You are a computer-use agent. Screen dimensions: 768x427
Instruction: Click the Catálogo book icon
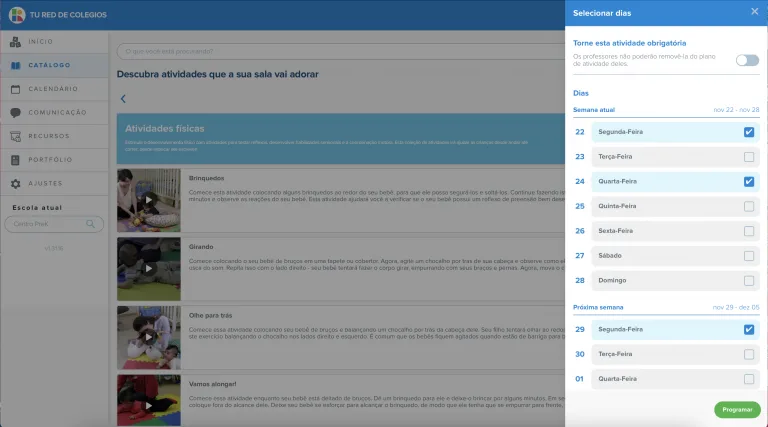16,65
